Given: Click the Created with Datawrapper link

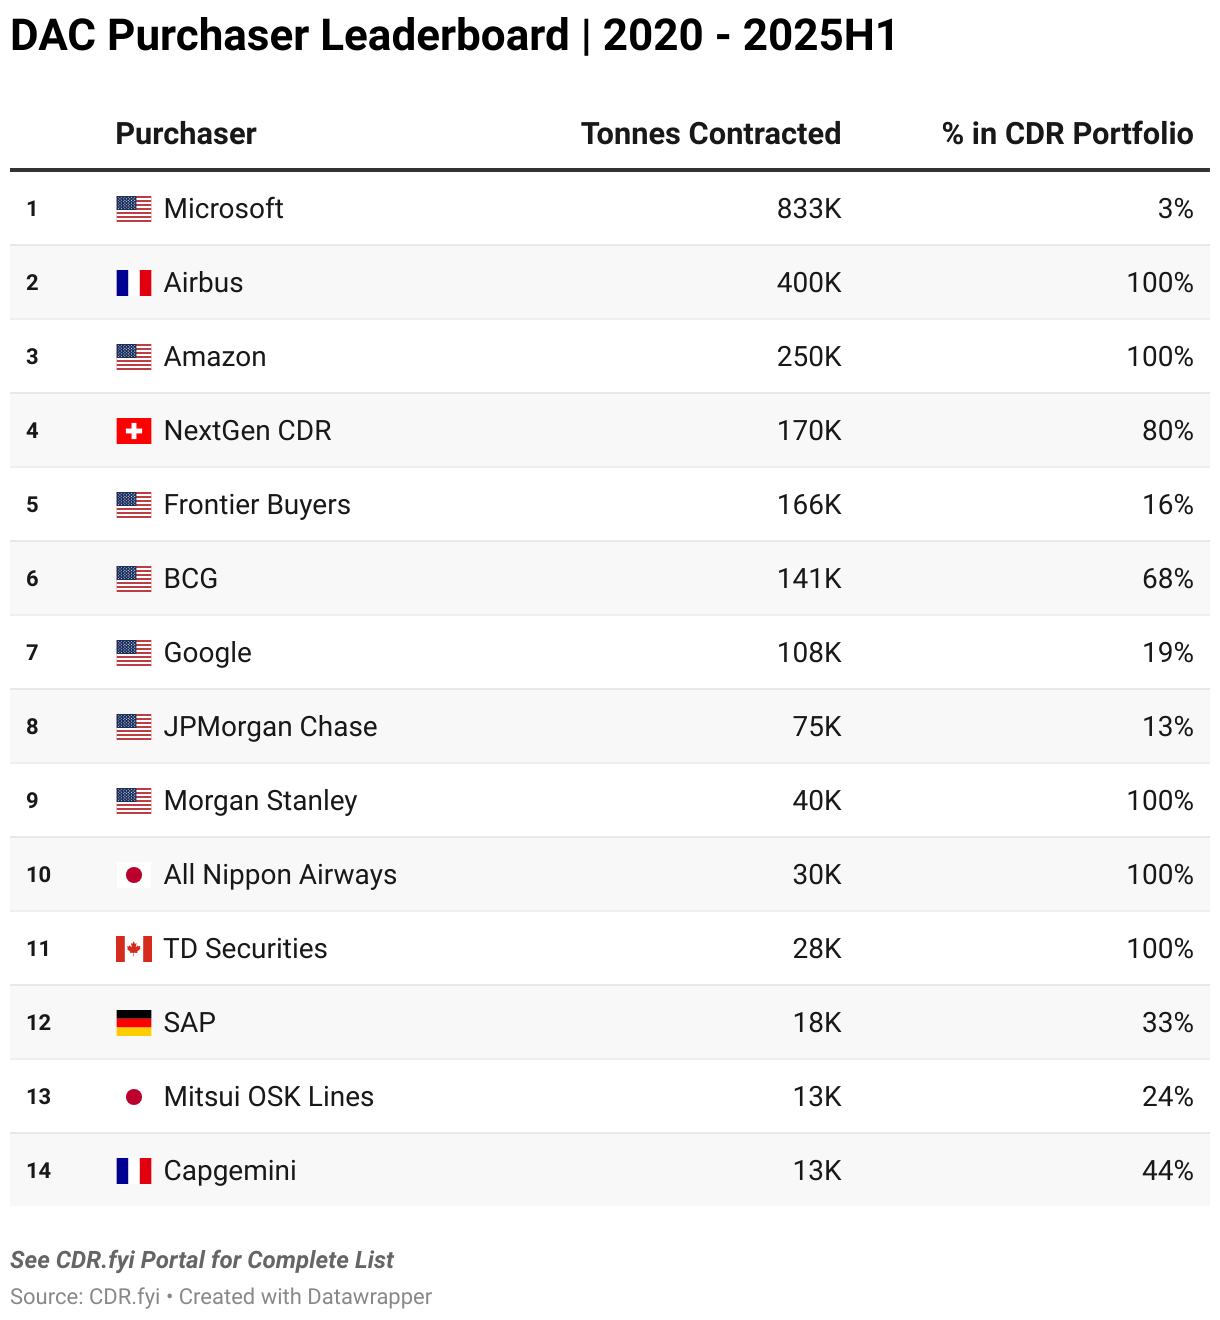Looking at the screenshot, I should (x=305, y=1297).
